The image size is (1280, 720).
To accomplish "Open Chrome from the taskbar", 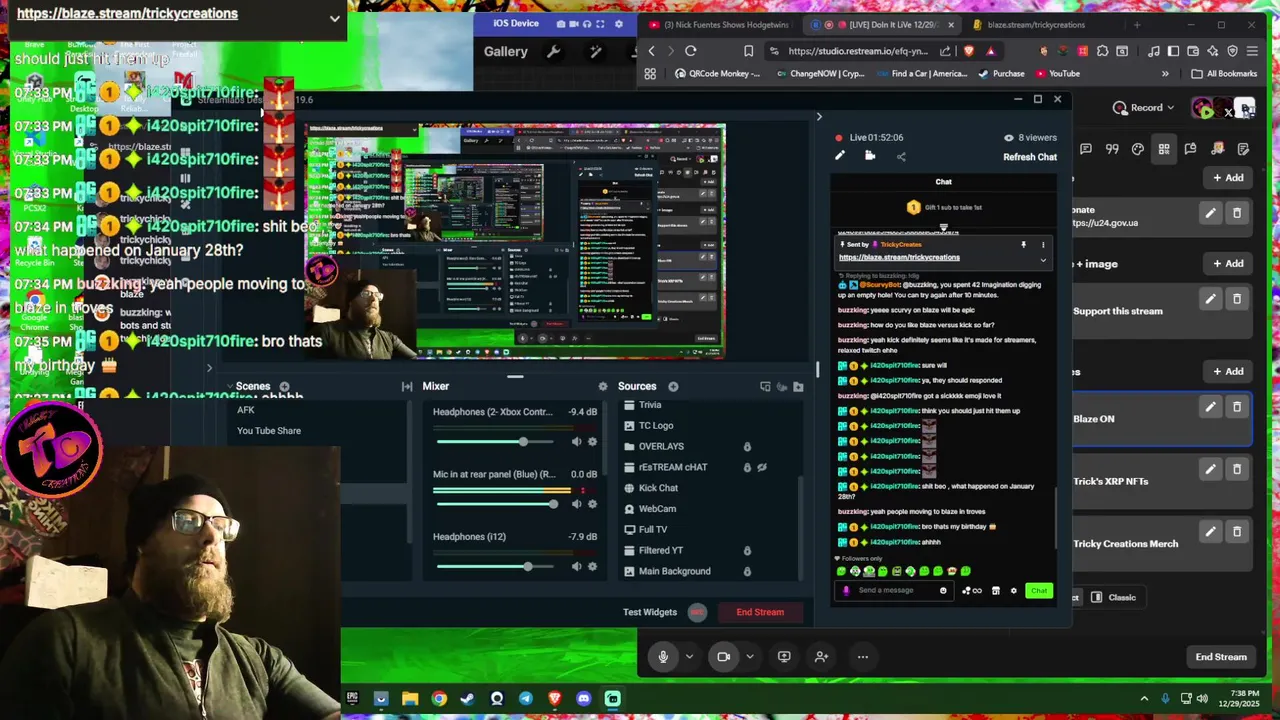I will [x=439, y=699].
